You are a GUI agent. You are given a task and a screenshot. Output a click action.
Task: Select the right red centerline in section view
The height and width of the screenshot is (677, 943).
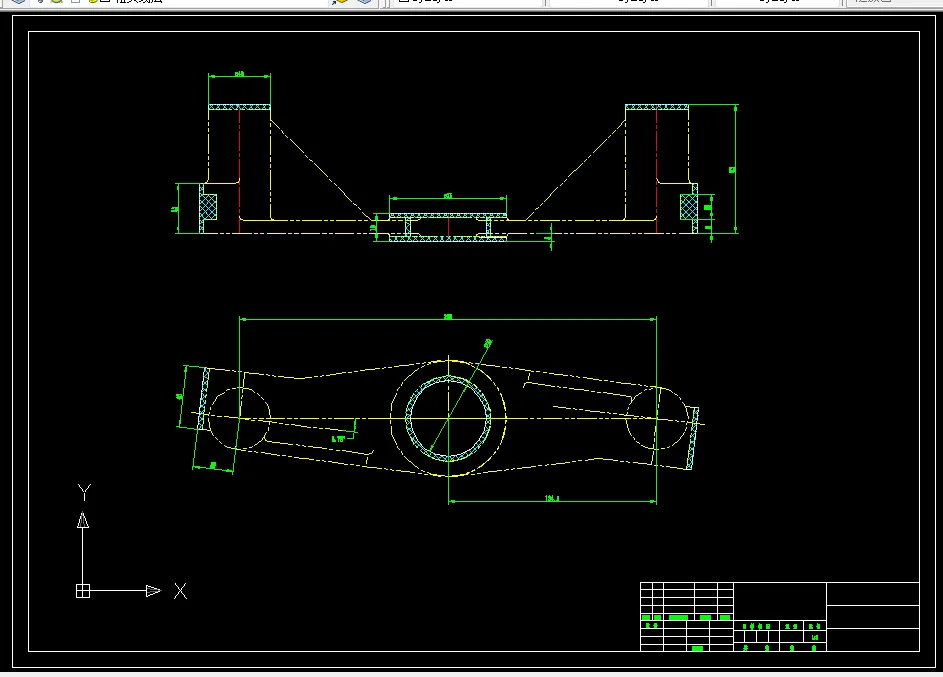[657, 171]
